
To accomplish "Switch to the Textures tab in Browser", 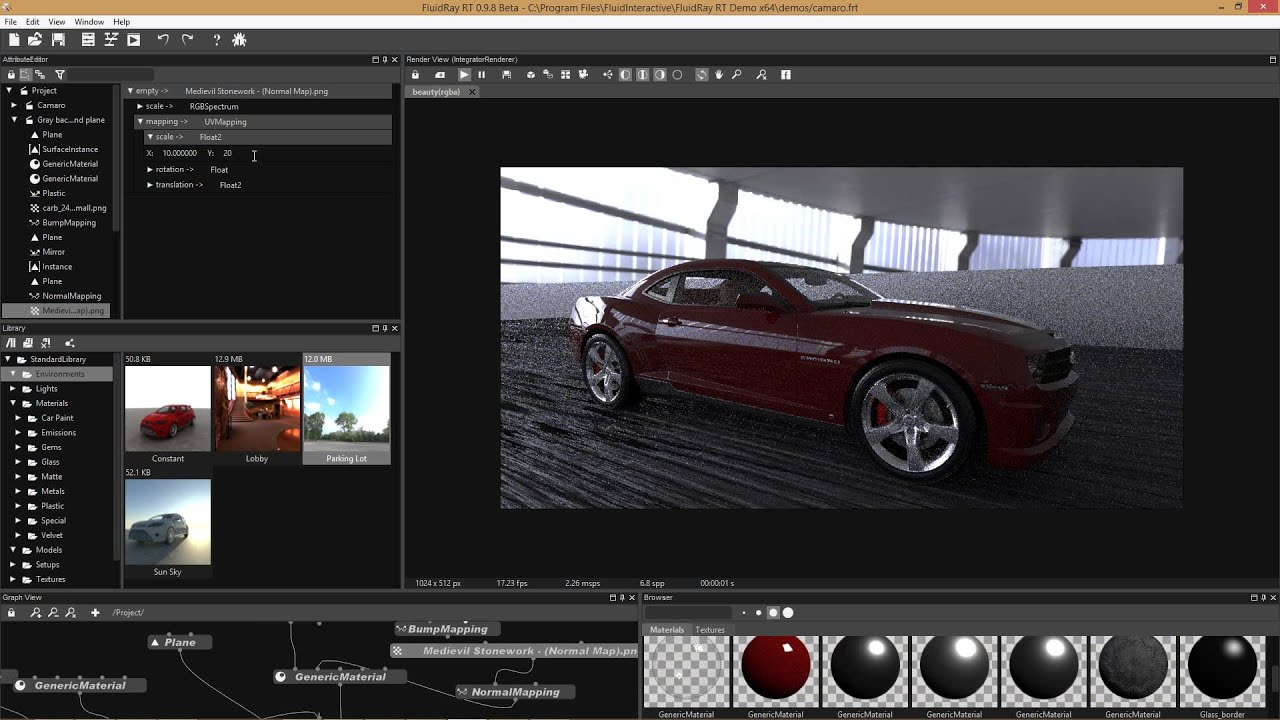I will point(710,630).
